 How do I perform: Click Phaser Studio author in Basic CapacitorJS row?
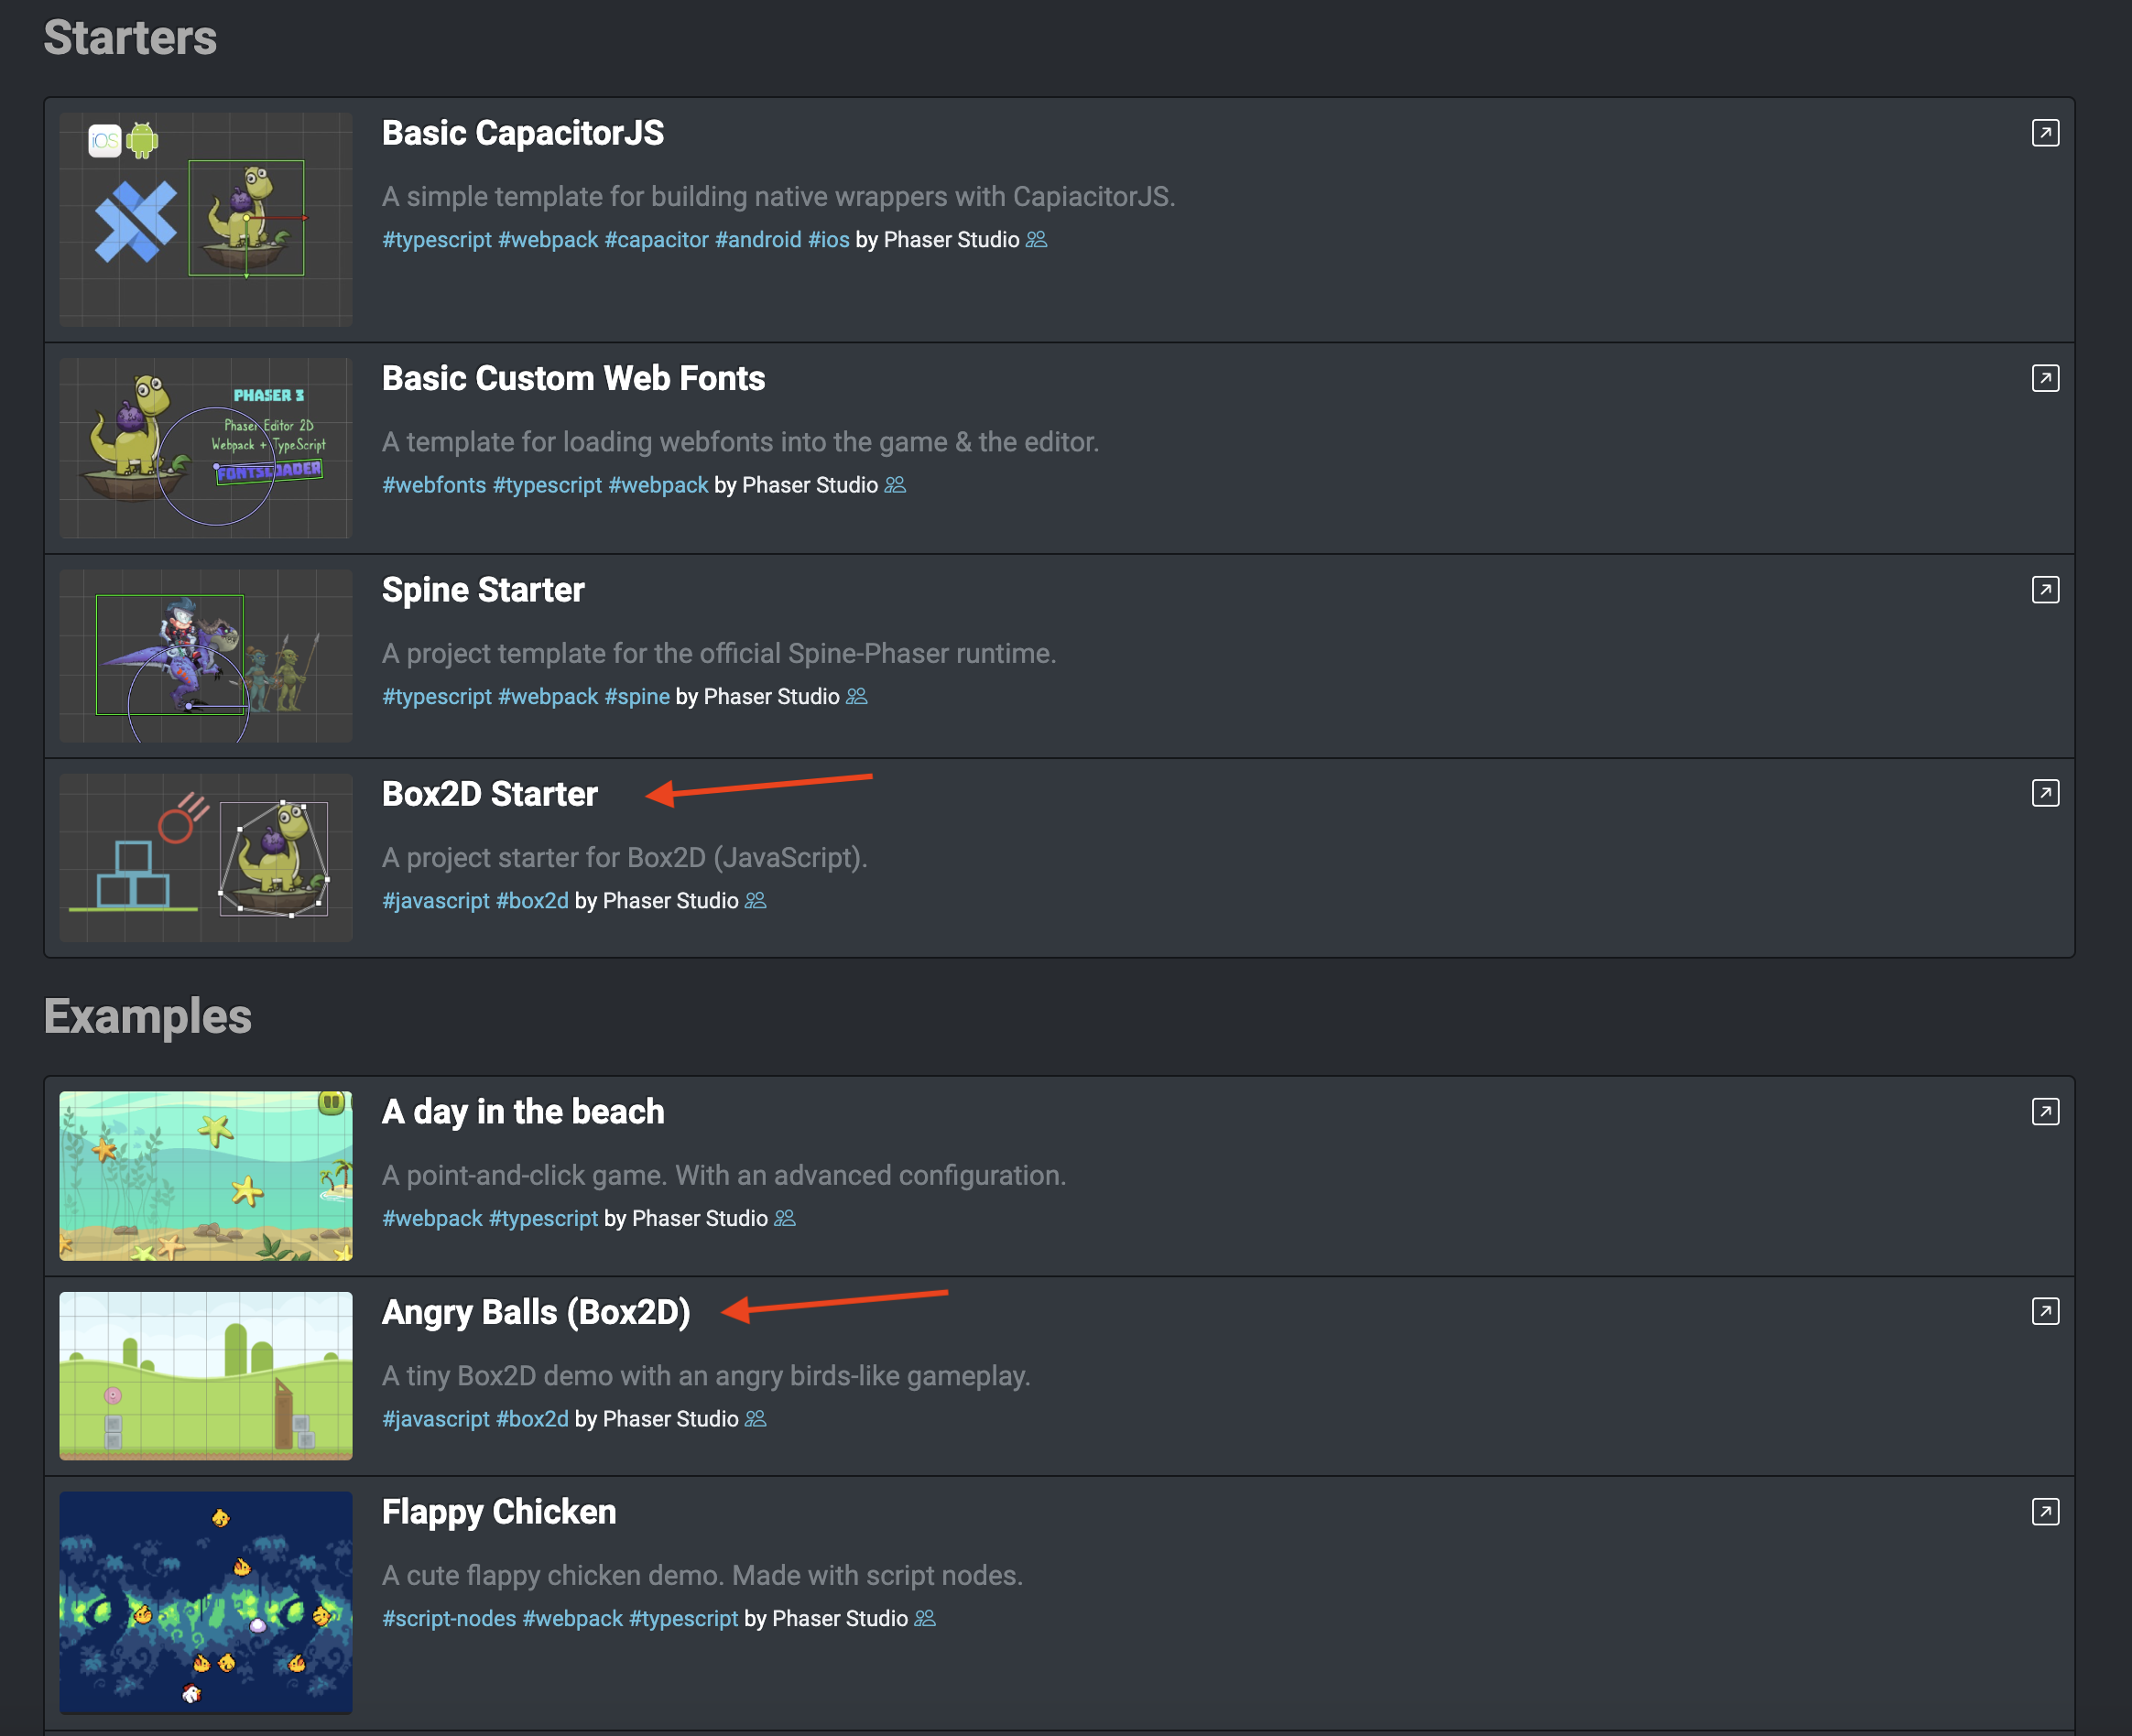click(951, 240)
